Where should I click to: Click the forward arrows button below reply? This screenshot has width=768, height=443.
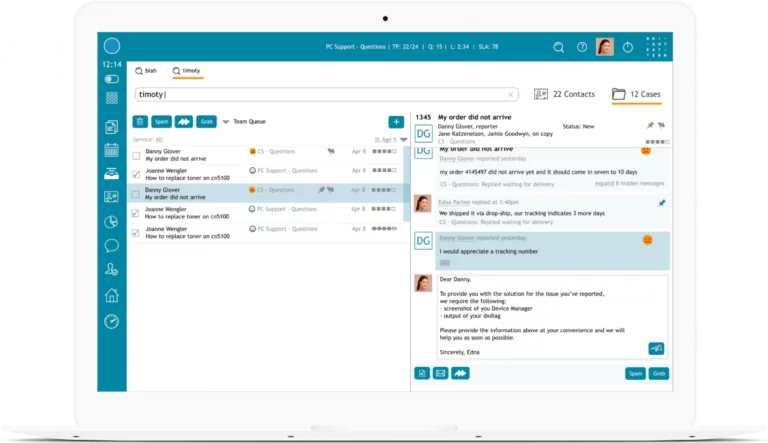point(460,373)
